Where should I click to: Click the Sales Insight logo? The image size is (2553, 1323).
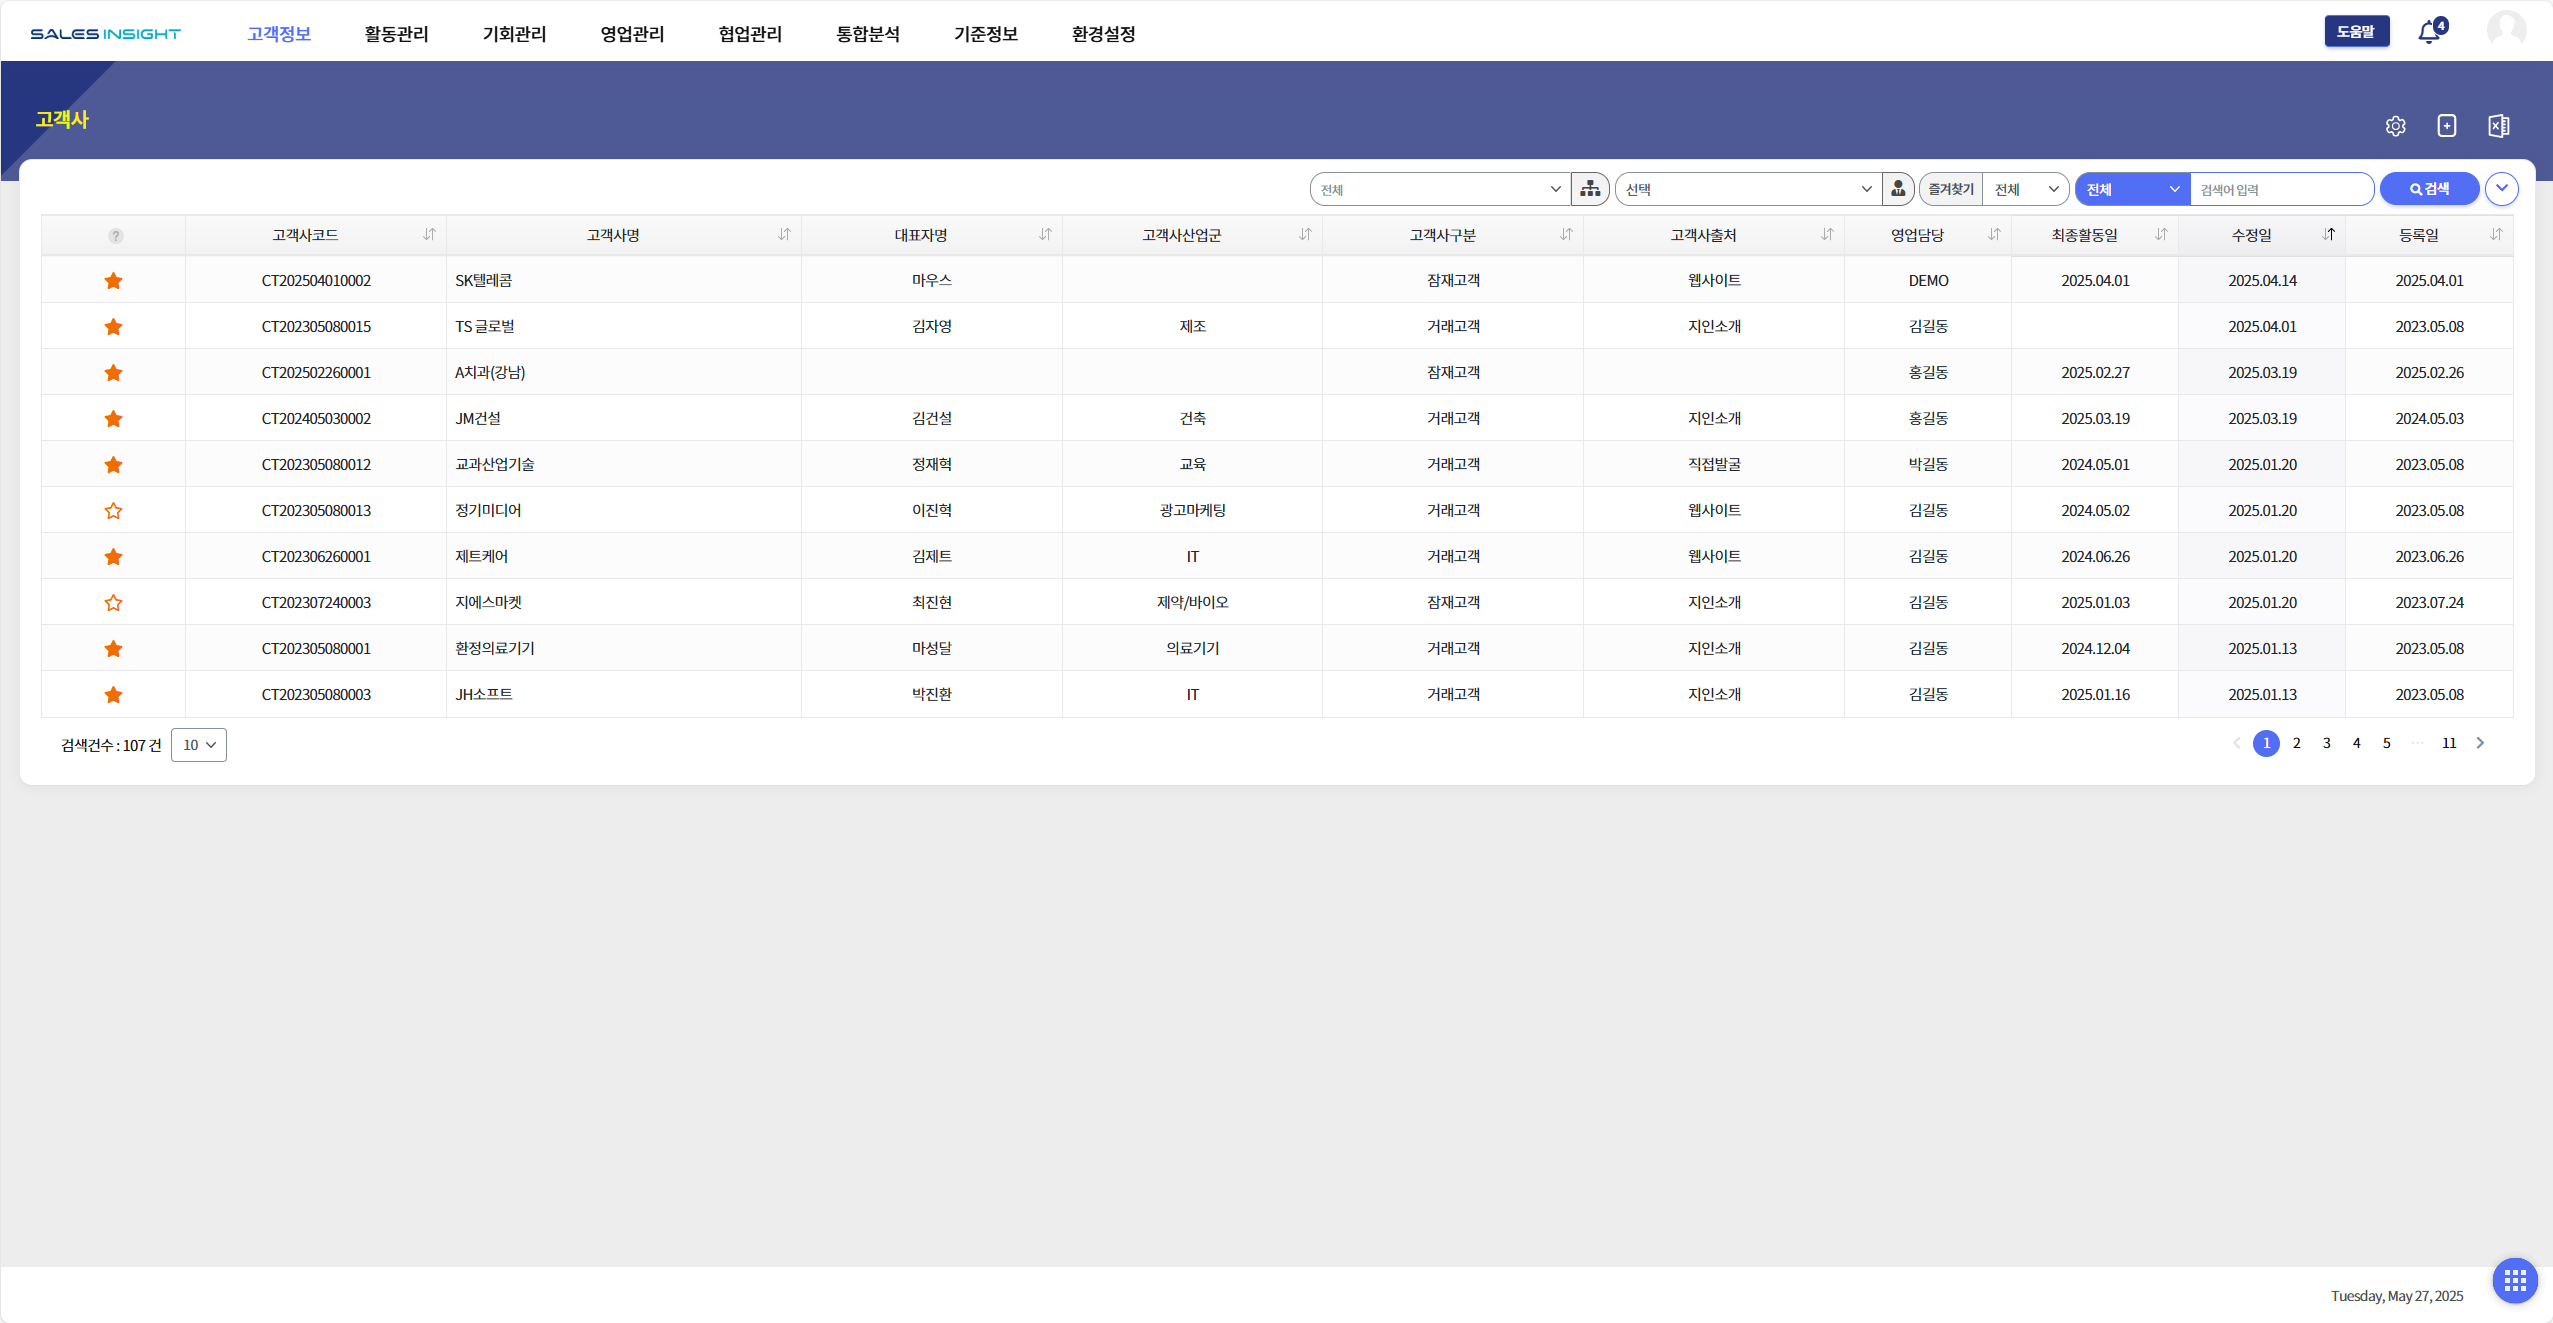tap(106, 34)
